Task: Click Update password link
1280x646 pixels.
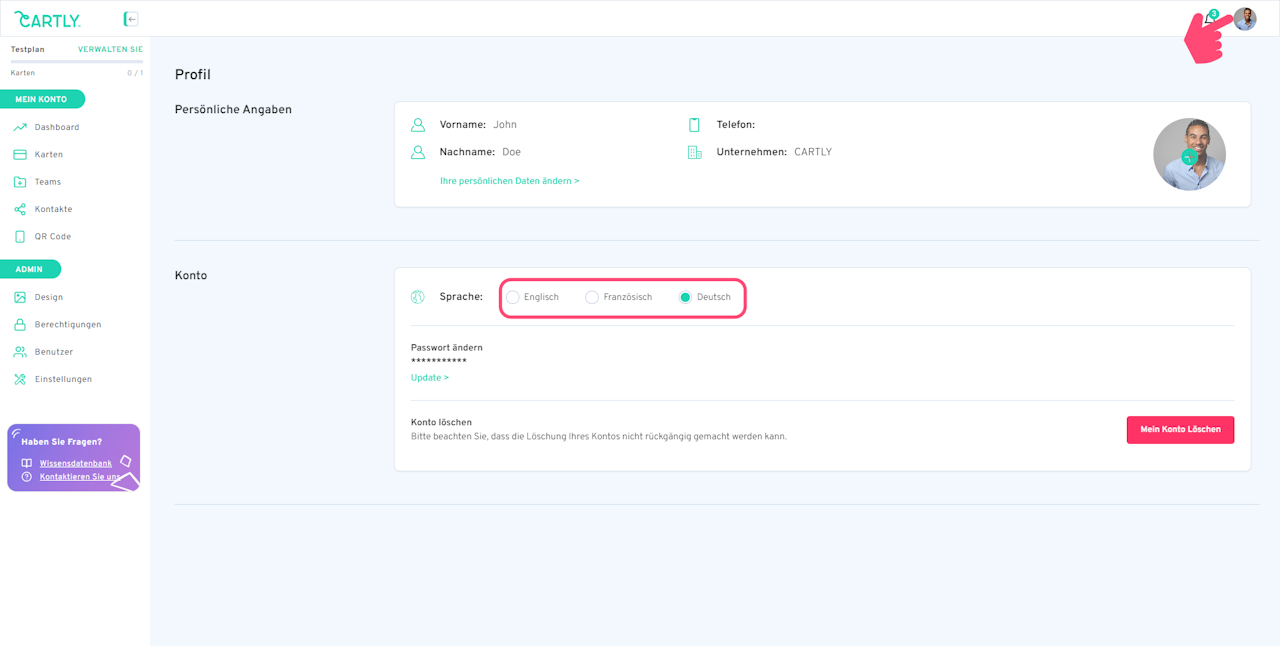Action: (430, 378)
